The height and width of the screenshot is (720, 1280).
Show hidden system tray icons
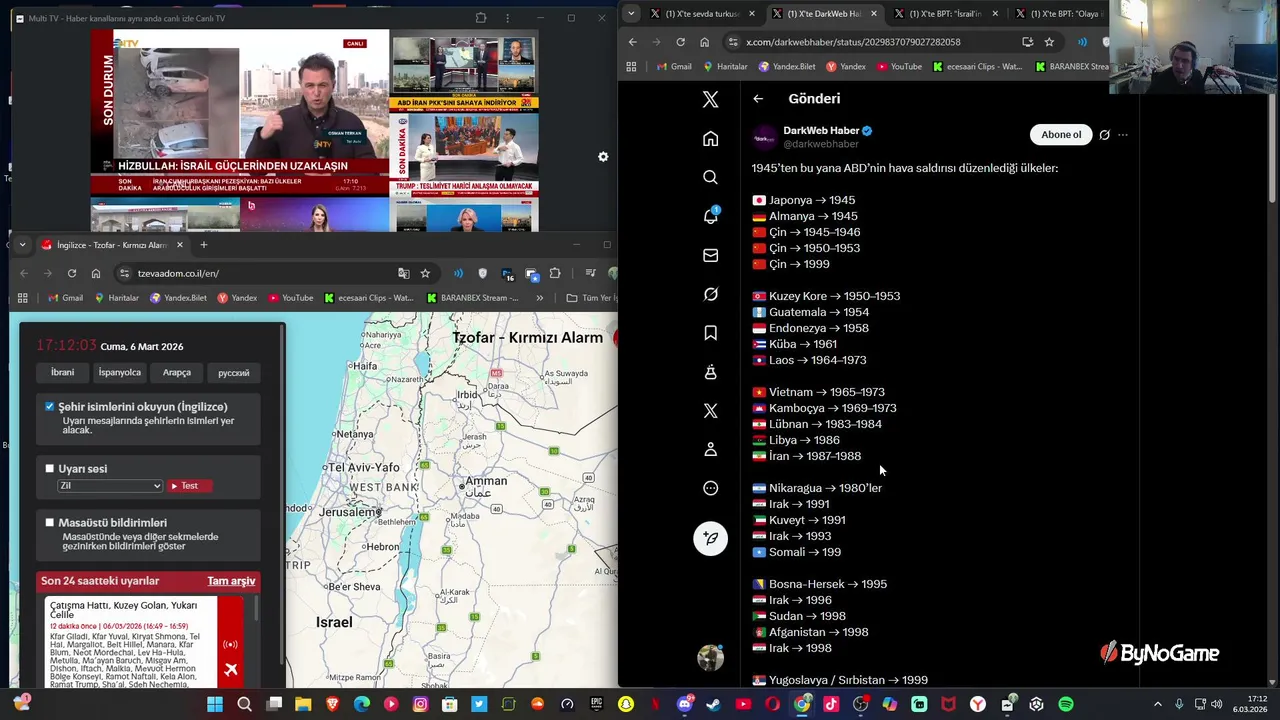1158,705
